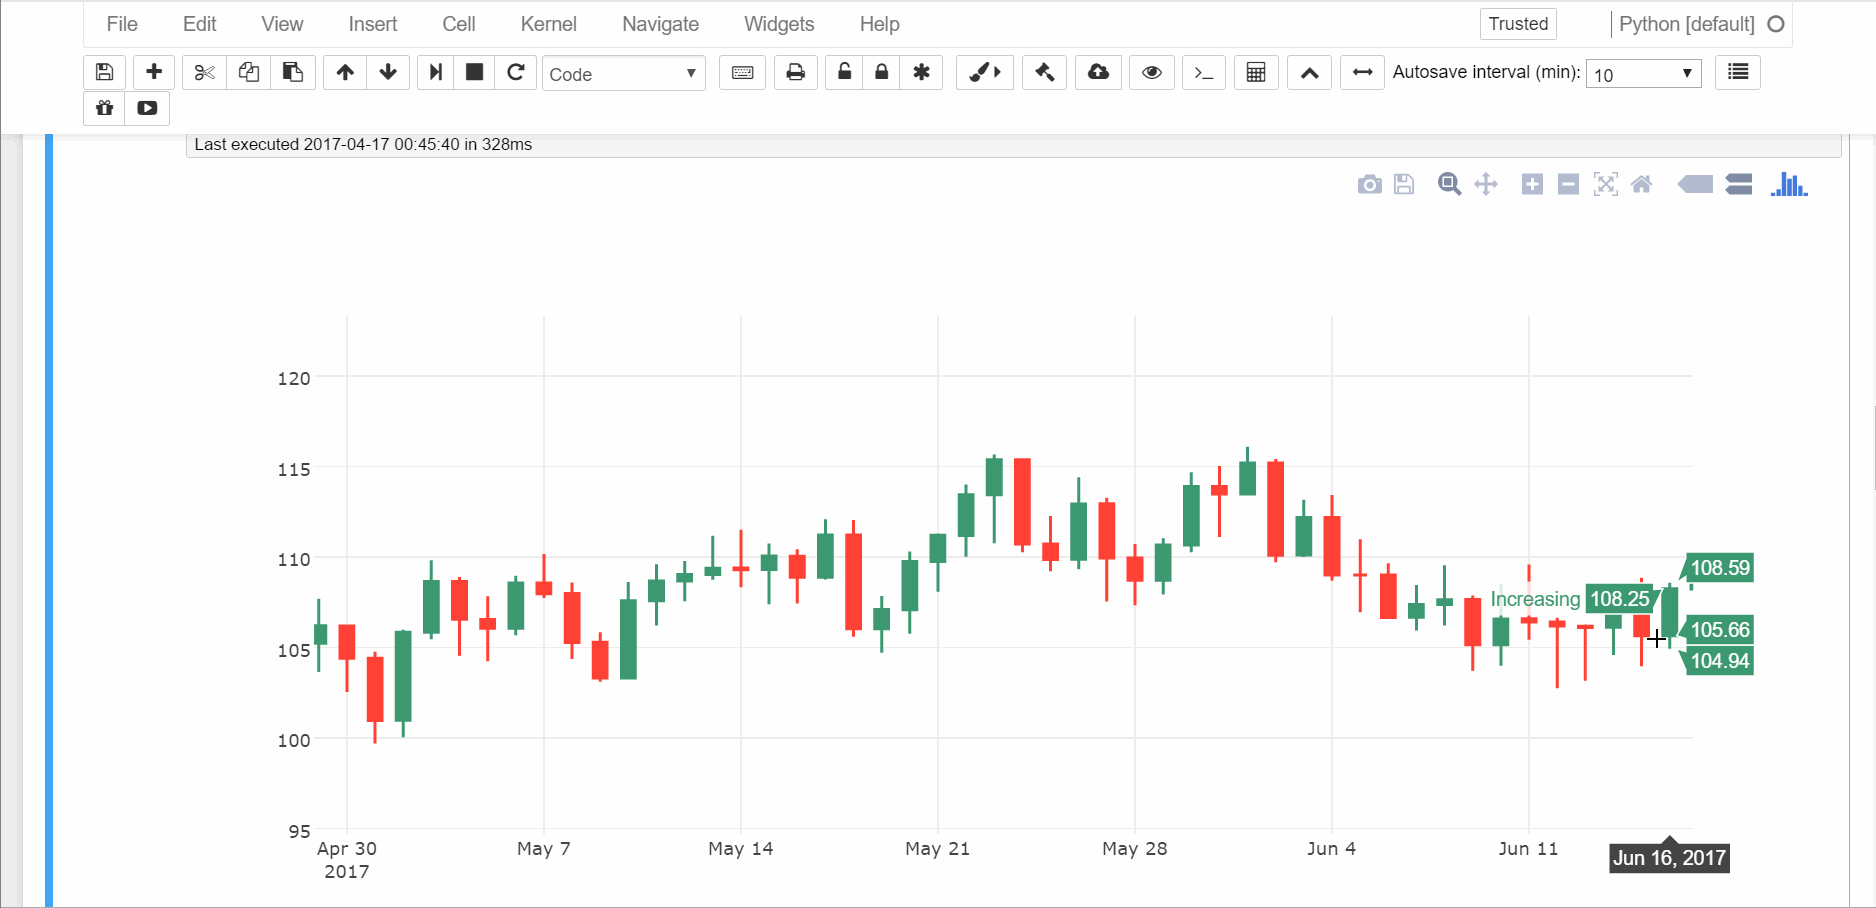The height and width of the screenshot is (908, 1876).
Task: Click the horizontal double-arrow width button
Action: click(1362, 72)
